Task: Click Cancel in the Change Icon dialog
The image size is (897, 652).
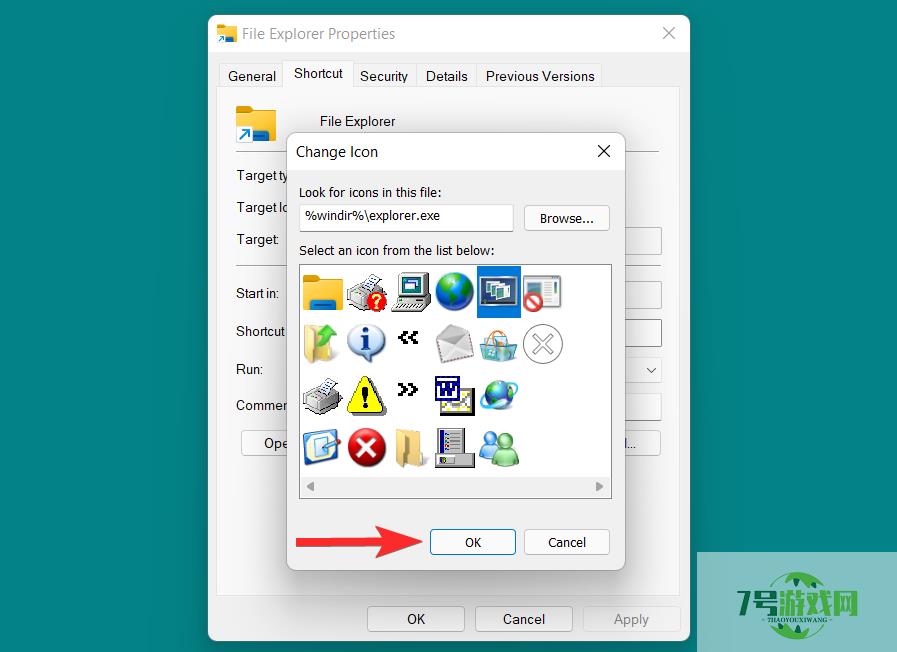Action: coord(567,542)
